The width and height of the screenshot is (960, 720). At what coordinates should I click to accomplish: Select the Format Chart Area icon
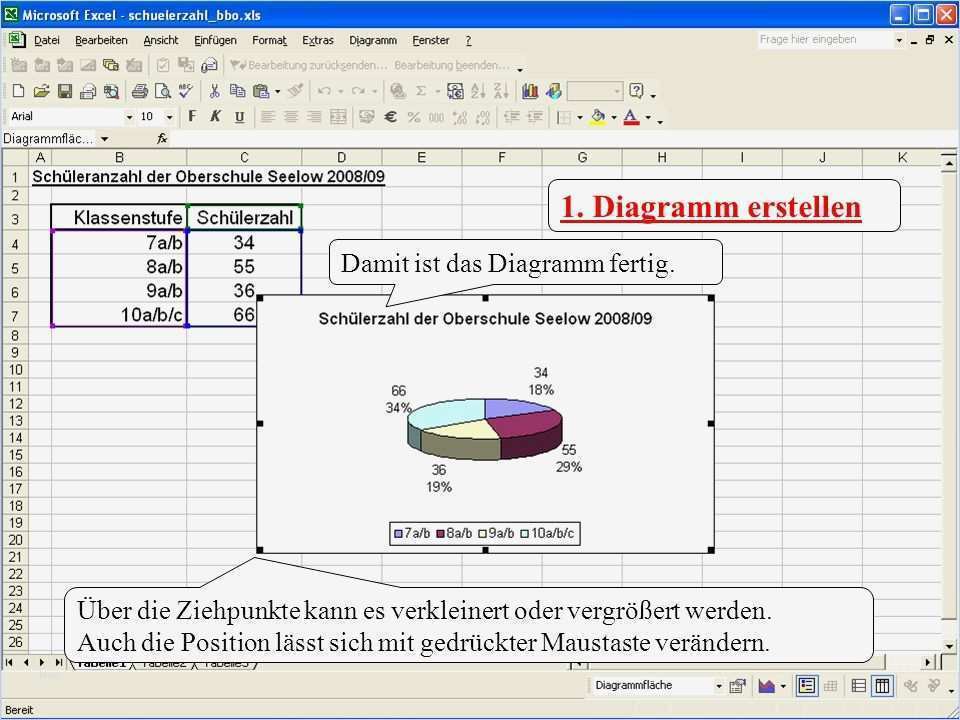[738, 686]
